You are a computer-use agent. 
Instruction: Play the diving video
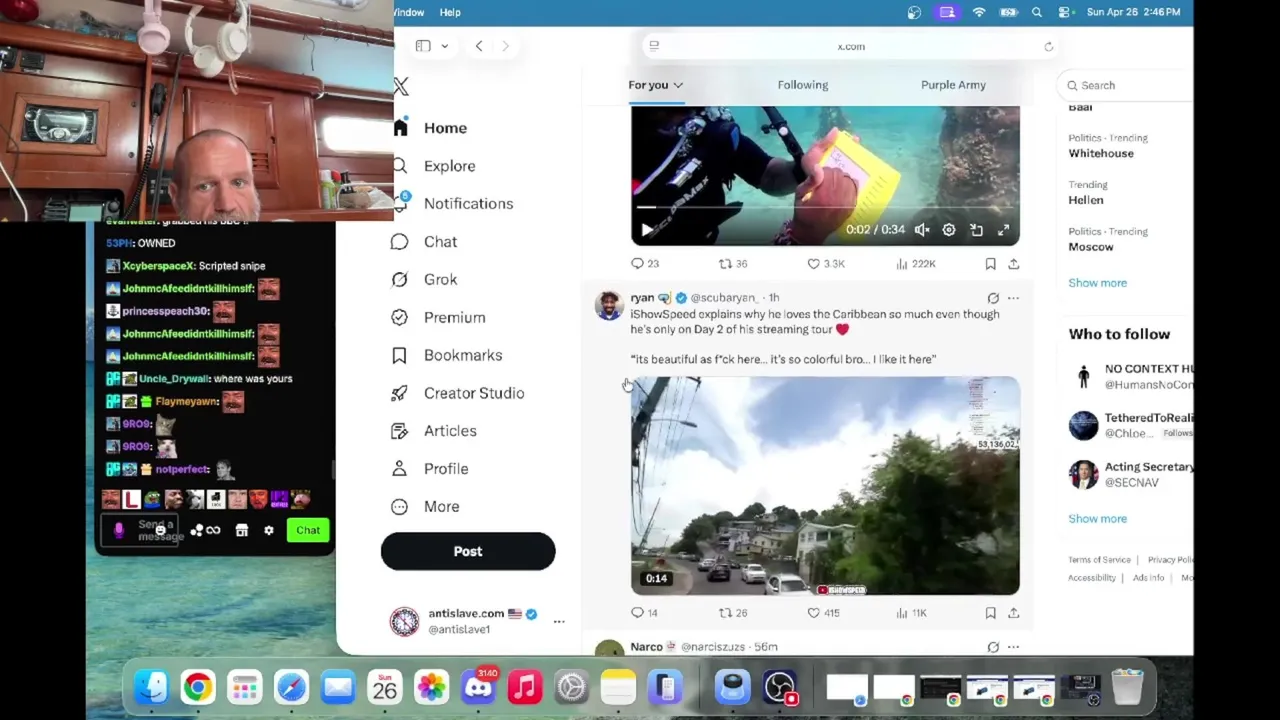coord(647,230)
